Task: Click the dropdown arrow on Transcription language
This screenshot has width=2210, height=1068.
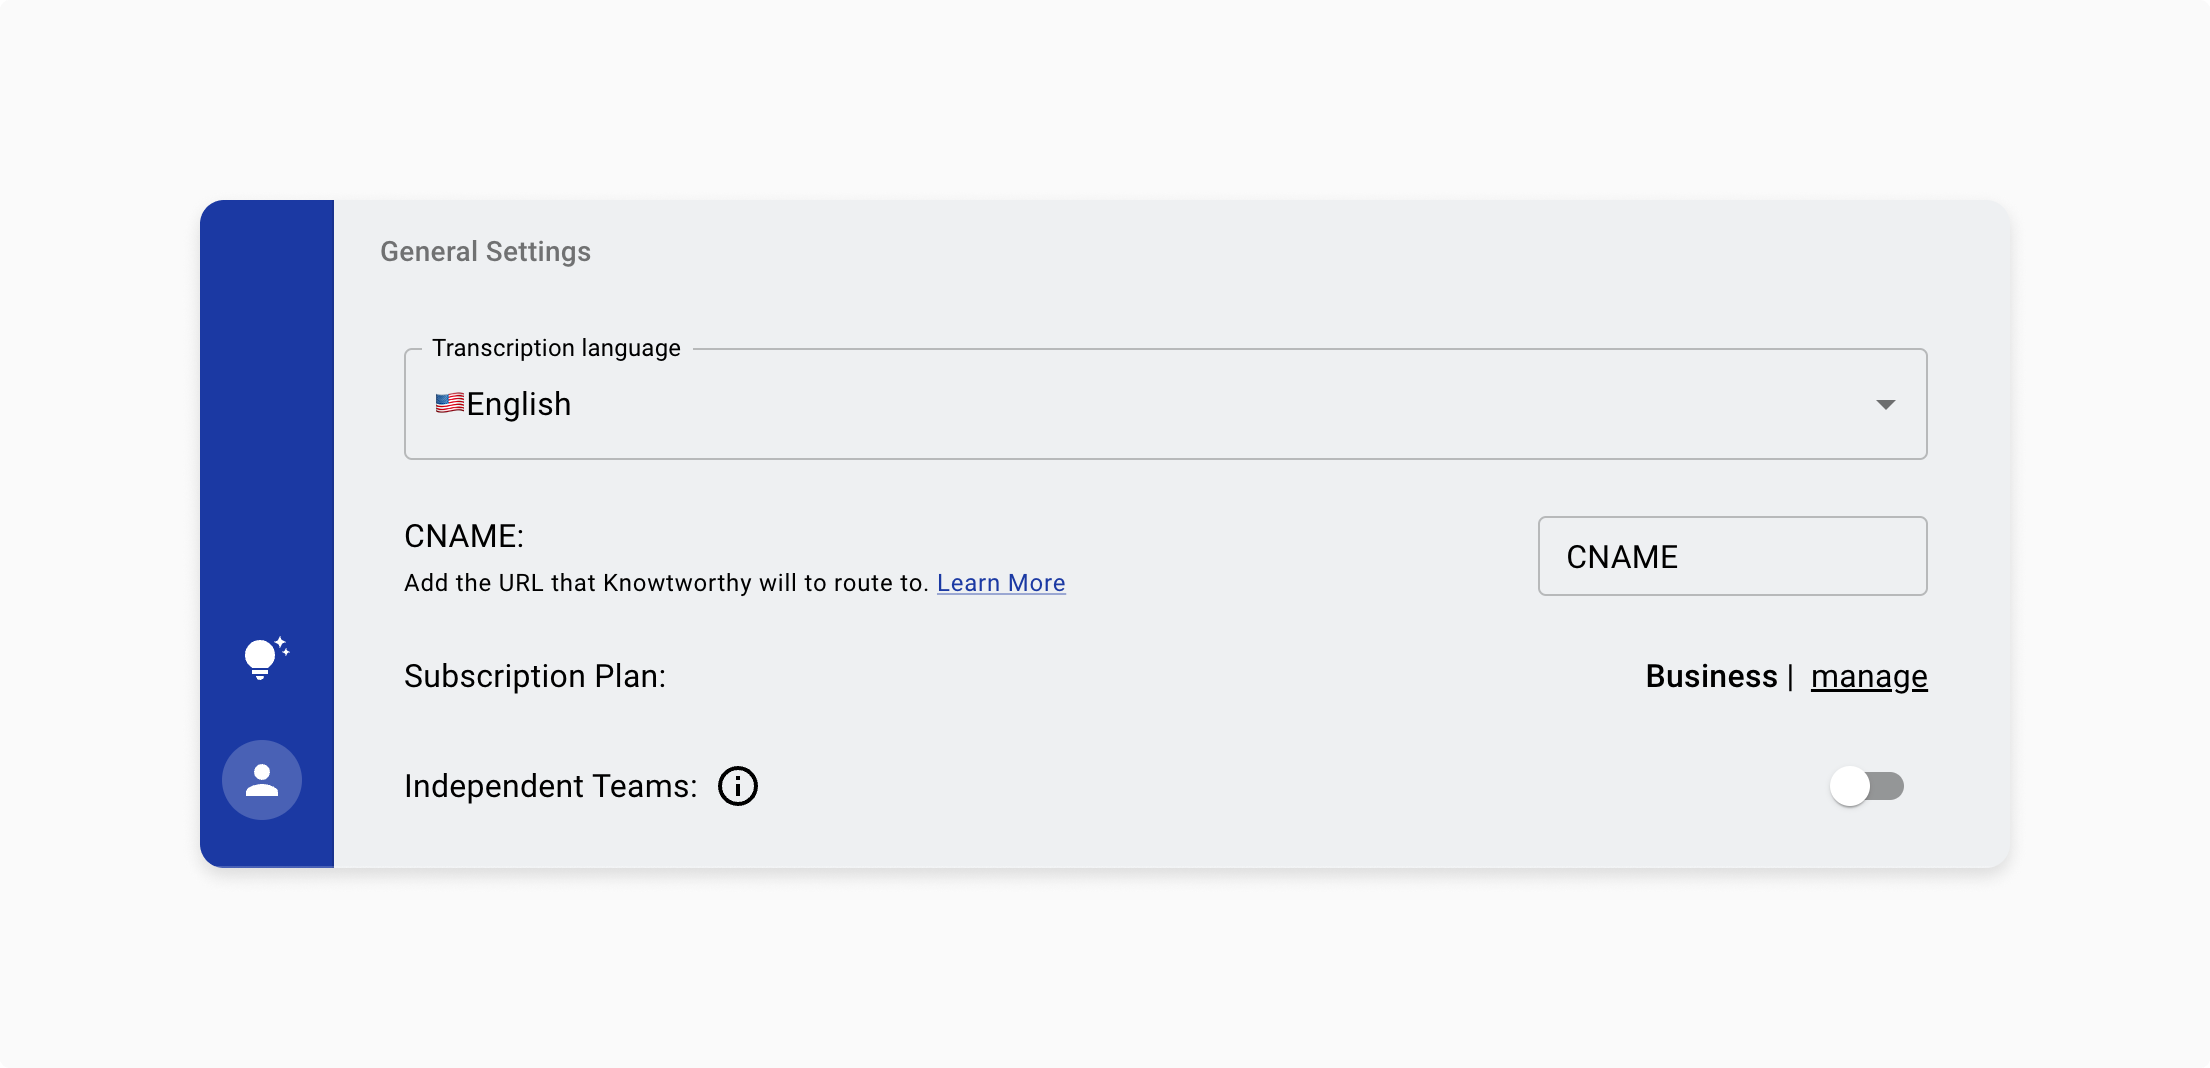Action: [x=1886, y=404]
